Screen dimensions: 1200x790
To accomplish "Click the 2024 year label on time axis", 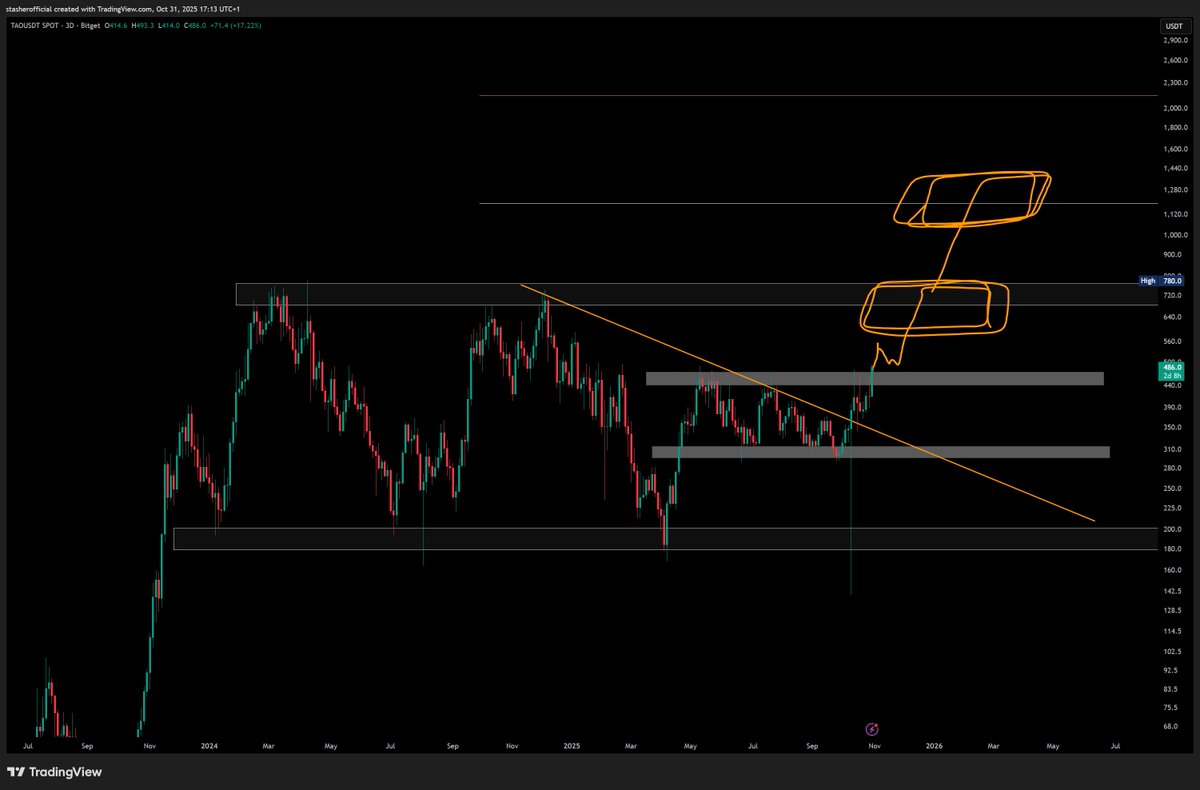I will click(209, 746).
